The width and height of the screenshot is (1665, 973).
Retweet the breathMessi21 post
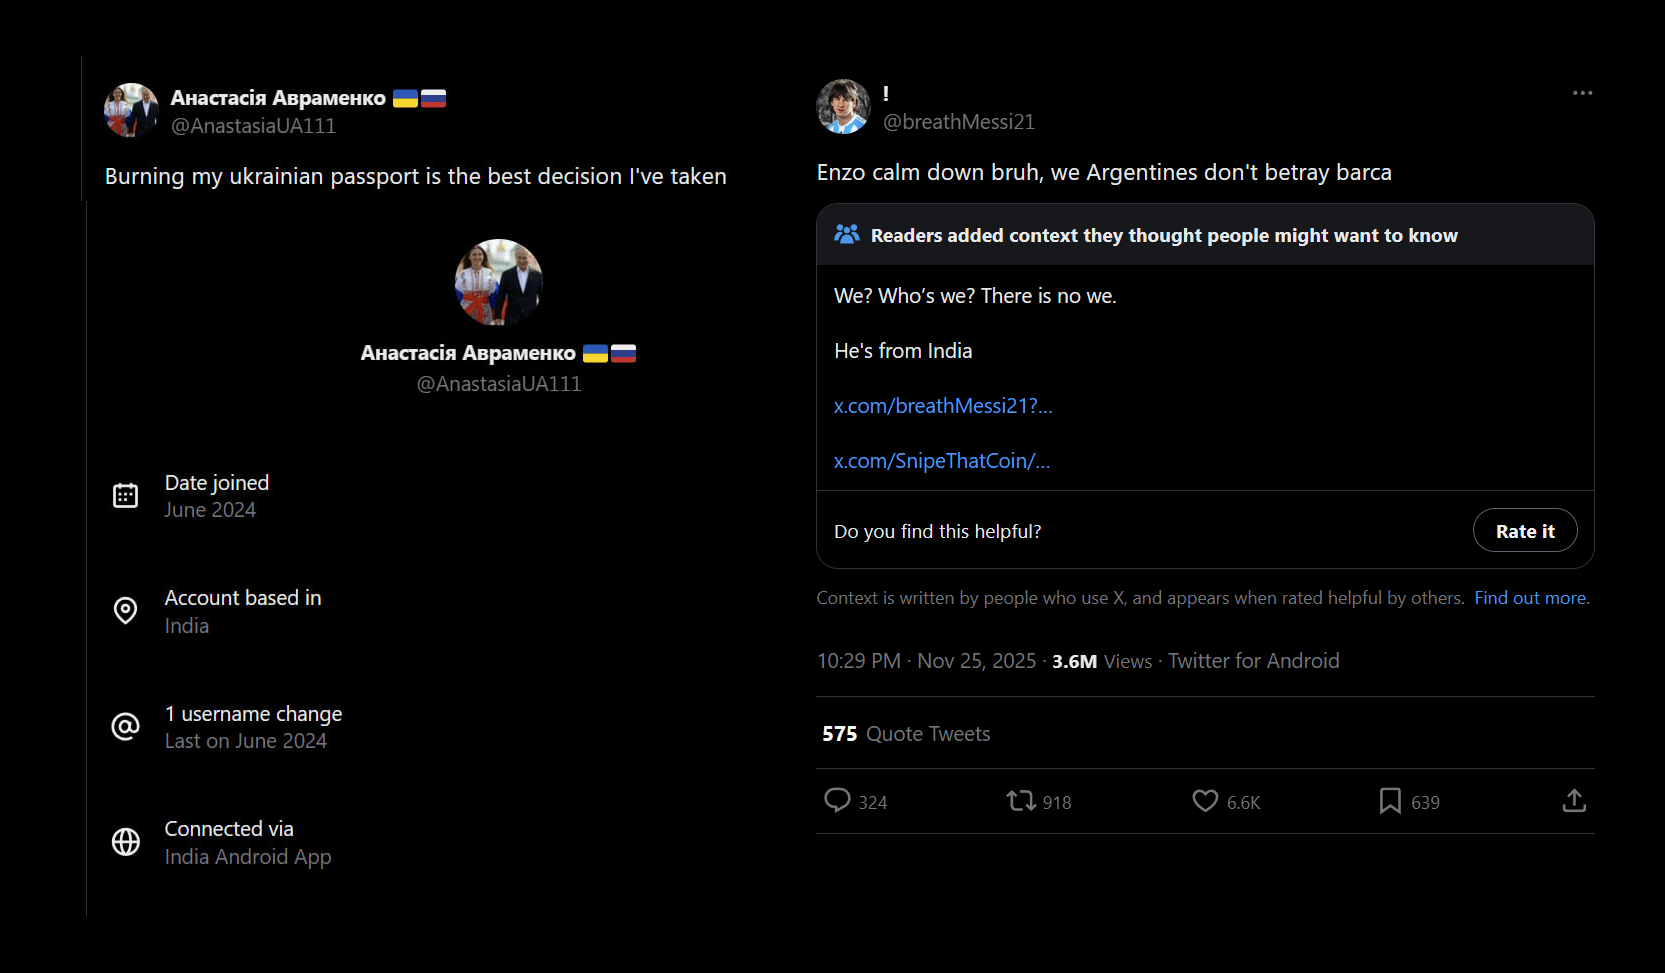[1021, 801]
